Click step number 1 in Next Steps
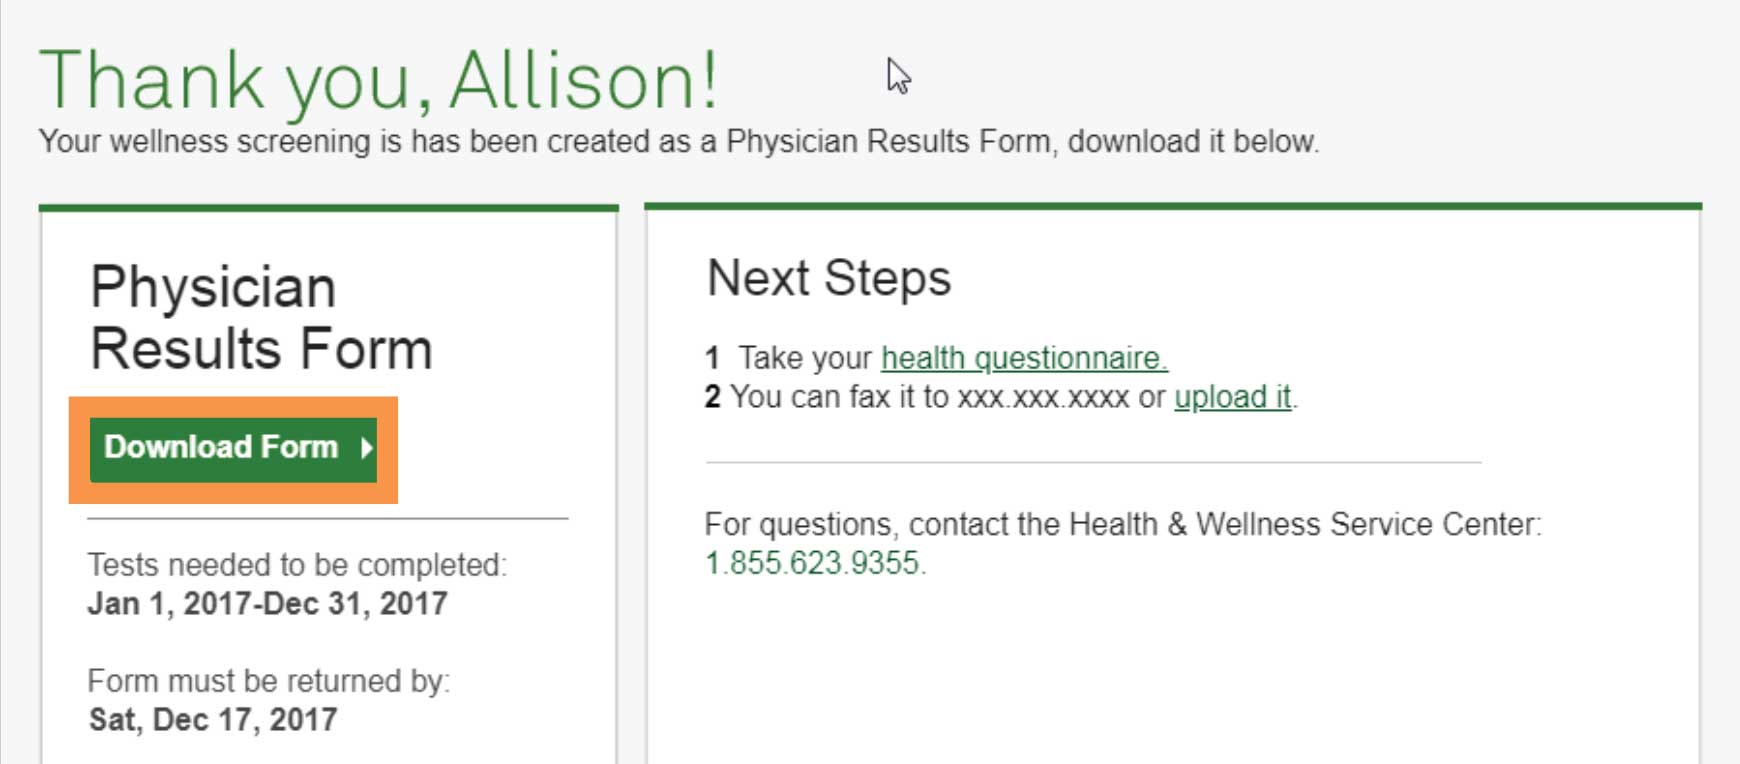Viewport: 1740px width, 764px height. (712, 358)
